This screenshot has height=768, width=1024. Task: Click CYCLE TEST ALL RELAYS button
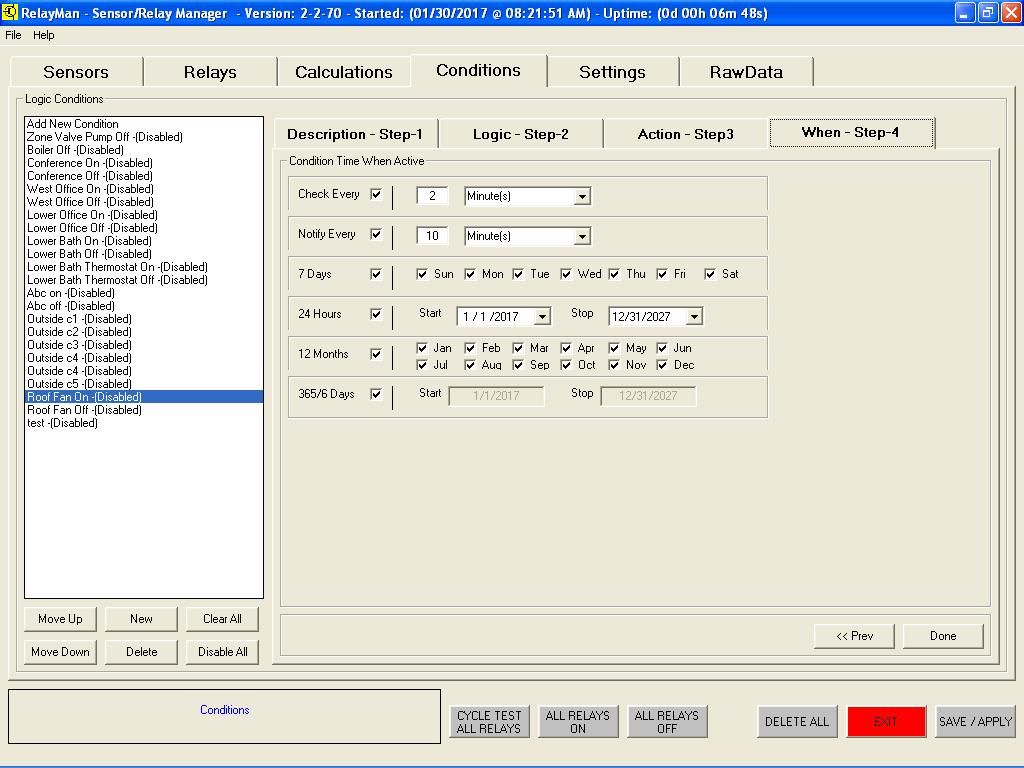[489, 722]
